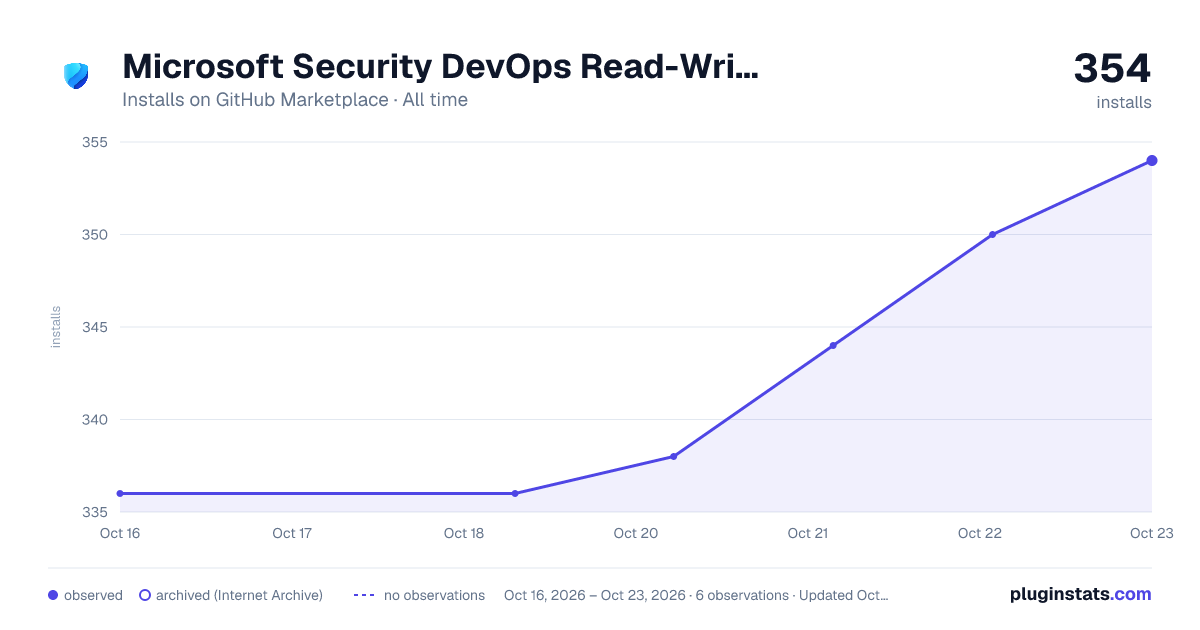This screenshot has width=1200, height=630.
Task: Click the Oct 21 x-axis label
Action: click(808, 534)
